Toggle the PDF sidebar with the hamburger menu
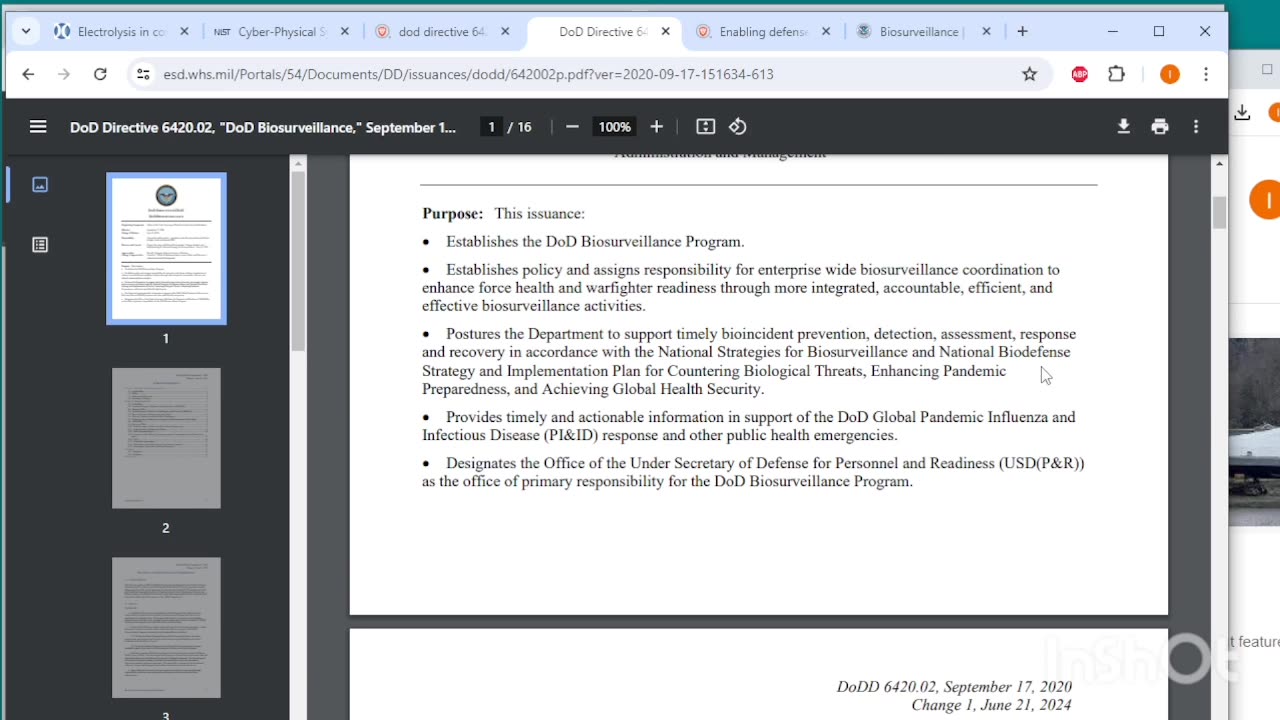This screenshot has width=1280, height=720. (x=38, y=127)
